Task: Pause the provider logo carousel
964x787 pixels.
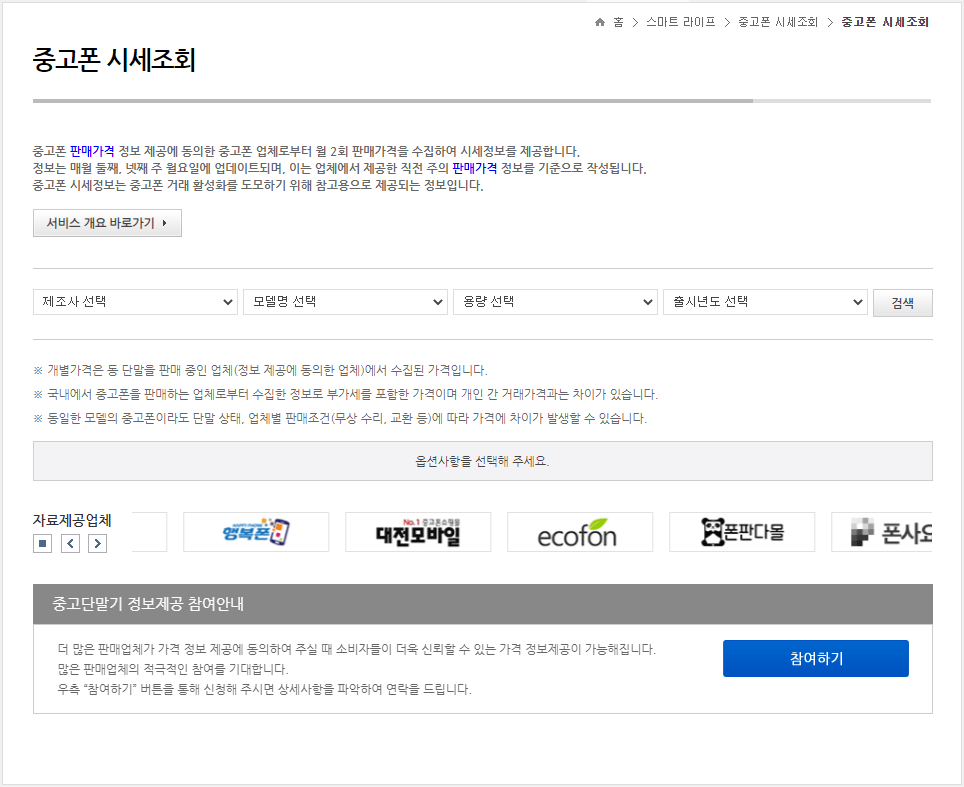Action: 42,543
